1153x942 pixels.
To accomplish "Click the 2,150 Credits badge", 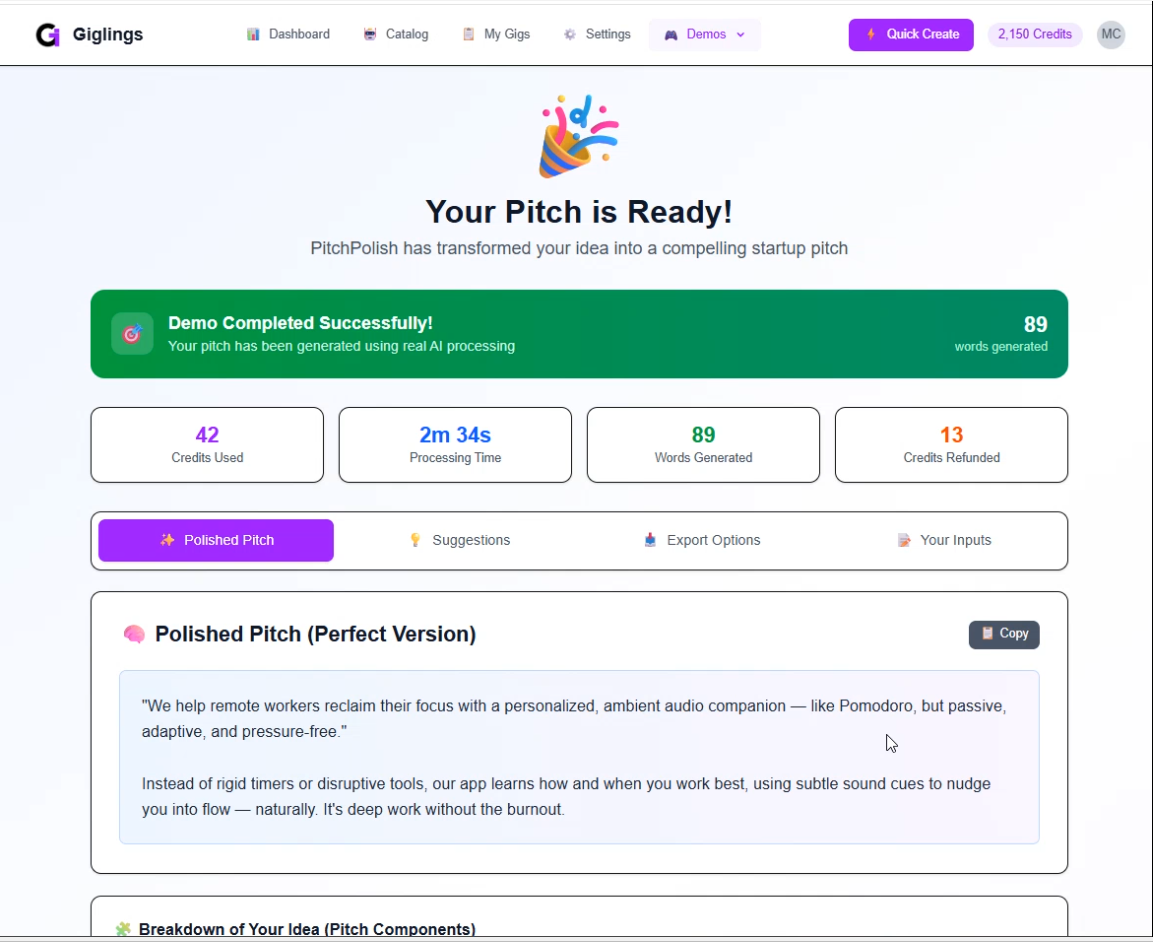I will [1034, 34].
